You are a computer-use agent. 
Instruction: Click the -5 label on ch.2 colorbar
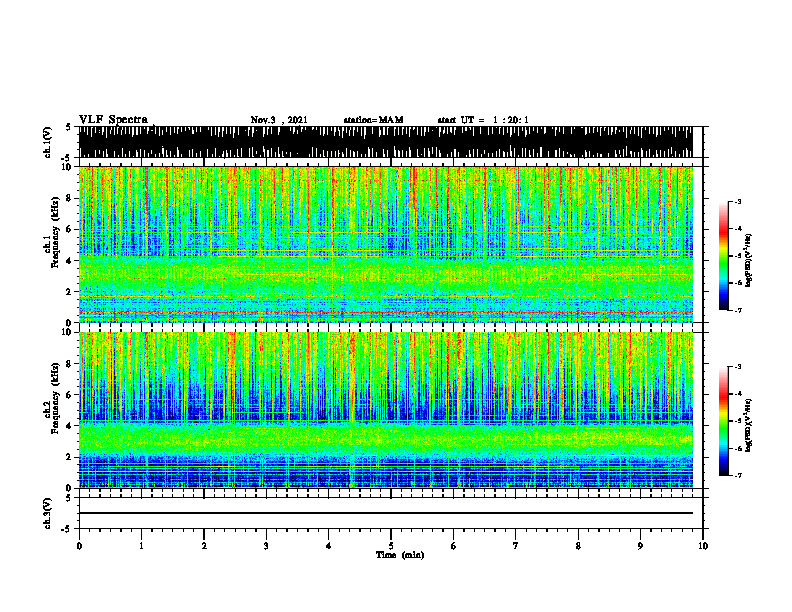pyautogui.click(x=738, y=421)
